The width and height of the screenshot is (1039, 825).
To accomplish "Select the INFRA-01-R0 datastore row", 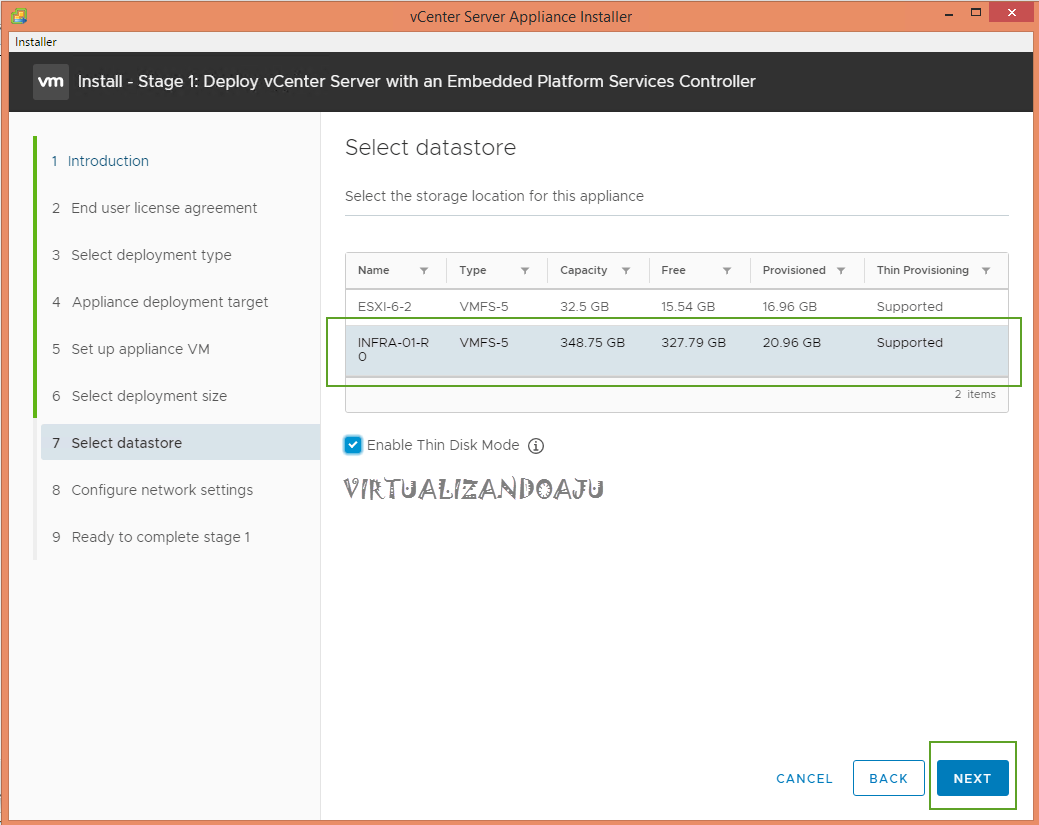I will click(x=676, y=350).
